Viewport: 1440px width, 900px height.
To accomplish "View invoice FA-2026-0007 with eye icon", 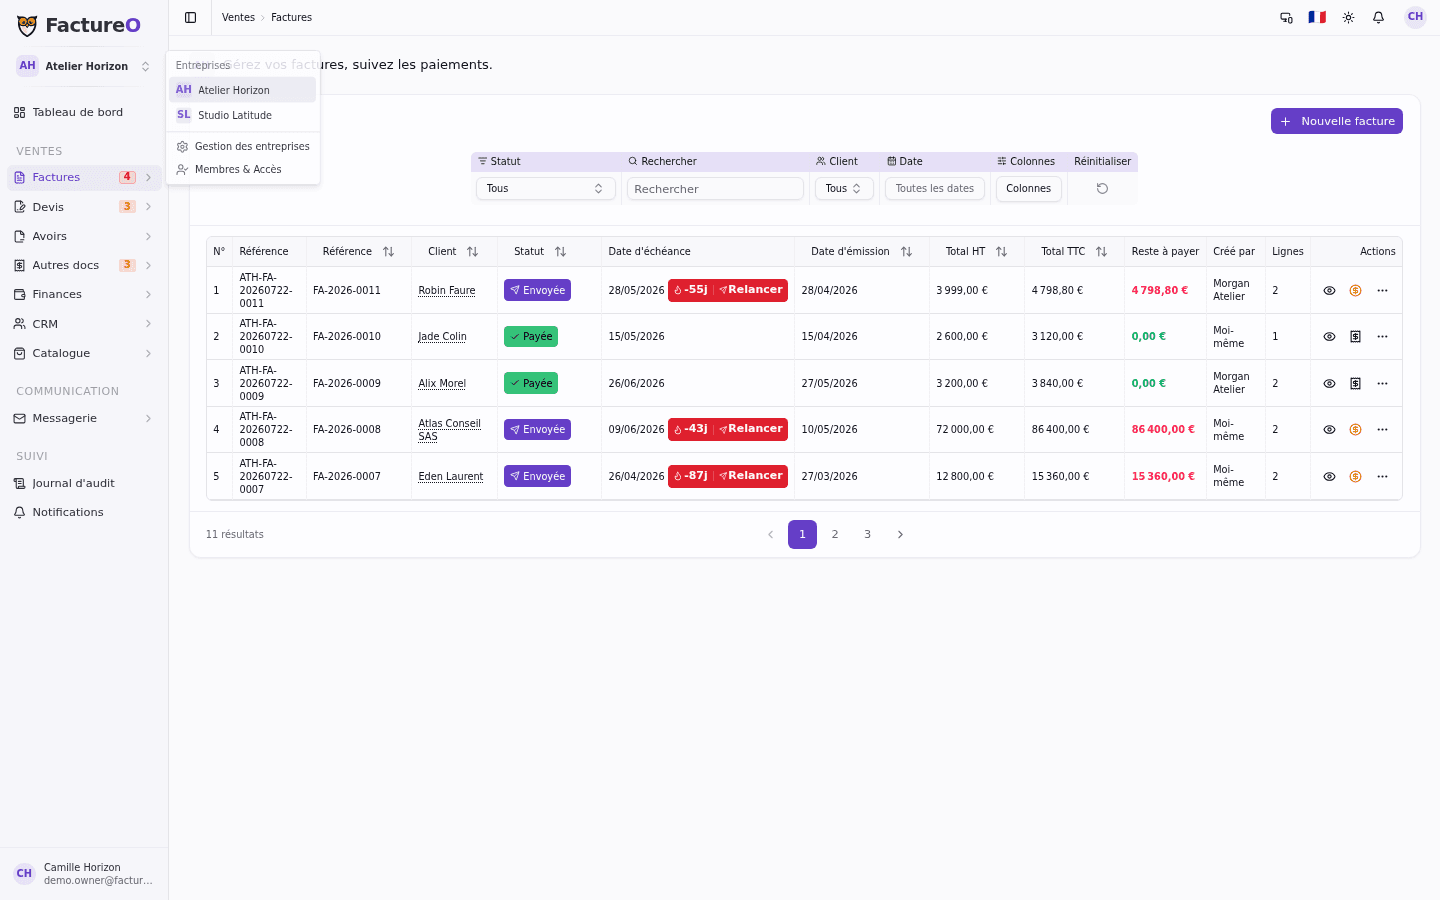I will coord(1329,476).
